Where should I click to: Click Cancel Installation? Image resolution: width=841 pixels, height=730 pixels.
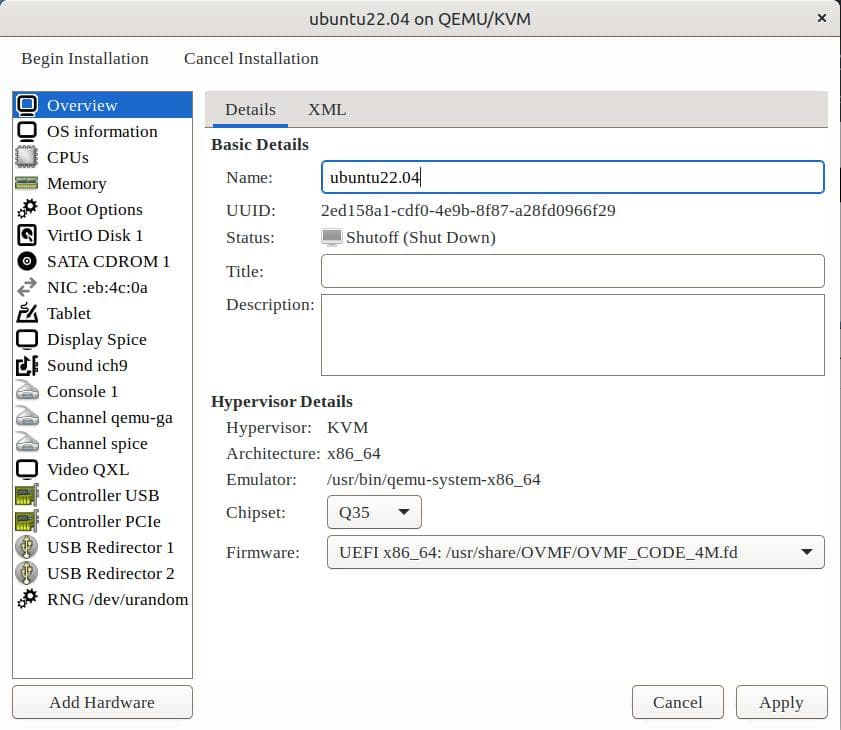[x=251, y=58]
